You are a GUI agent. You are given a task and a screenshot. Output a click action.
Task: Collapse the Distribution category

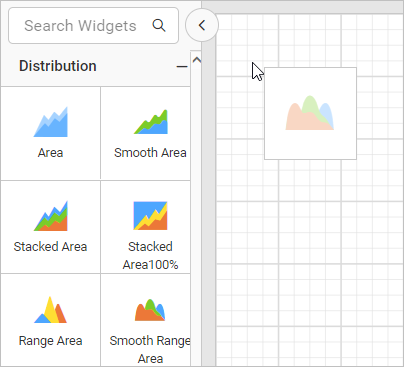182,67
